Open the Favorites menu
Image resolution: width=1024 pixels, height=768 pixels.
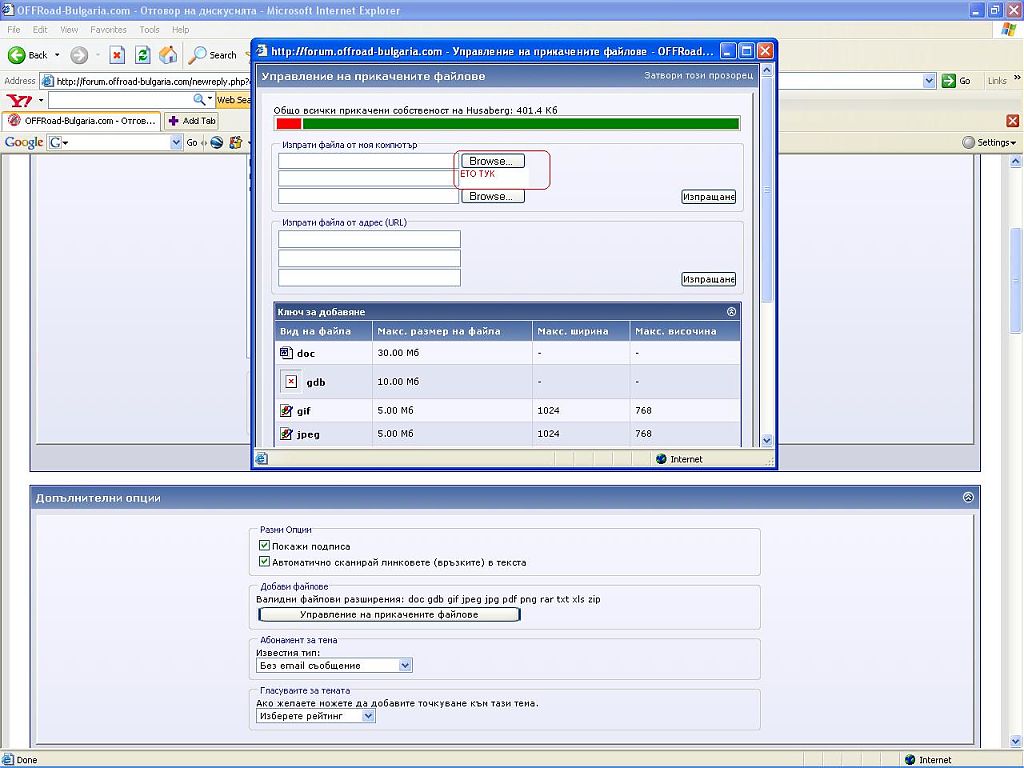[x=108, y=30]
